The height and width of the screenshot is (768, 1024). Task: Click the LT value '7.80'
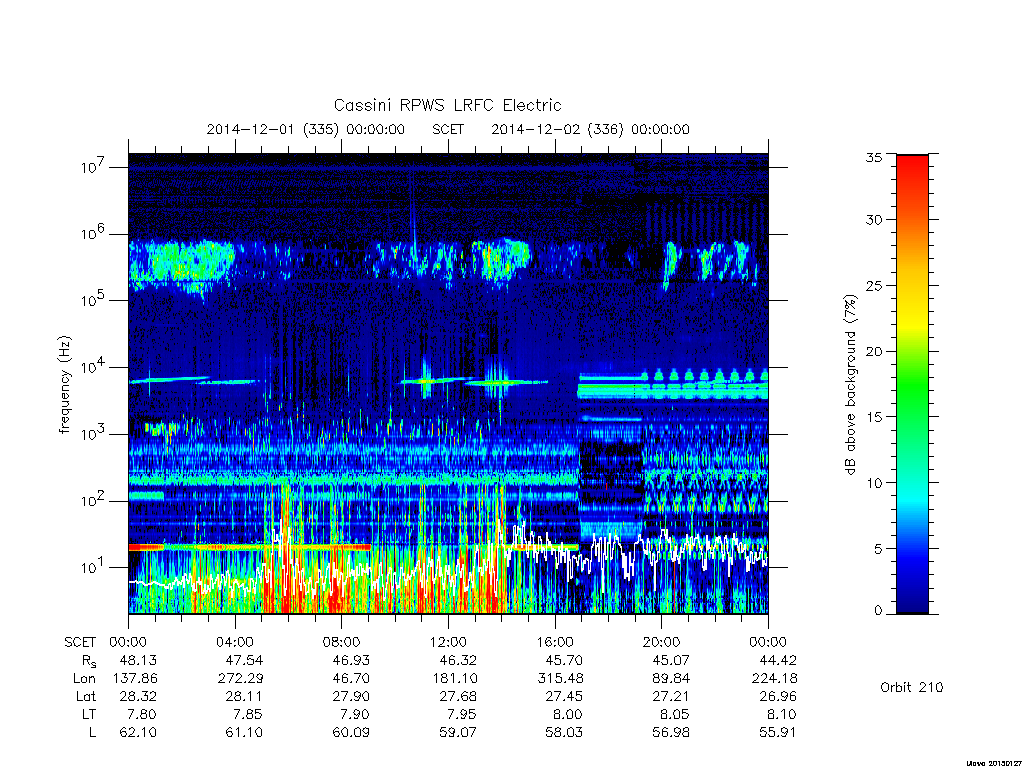142,714
